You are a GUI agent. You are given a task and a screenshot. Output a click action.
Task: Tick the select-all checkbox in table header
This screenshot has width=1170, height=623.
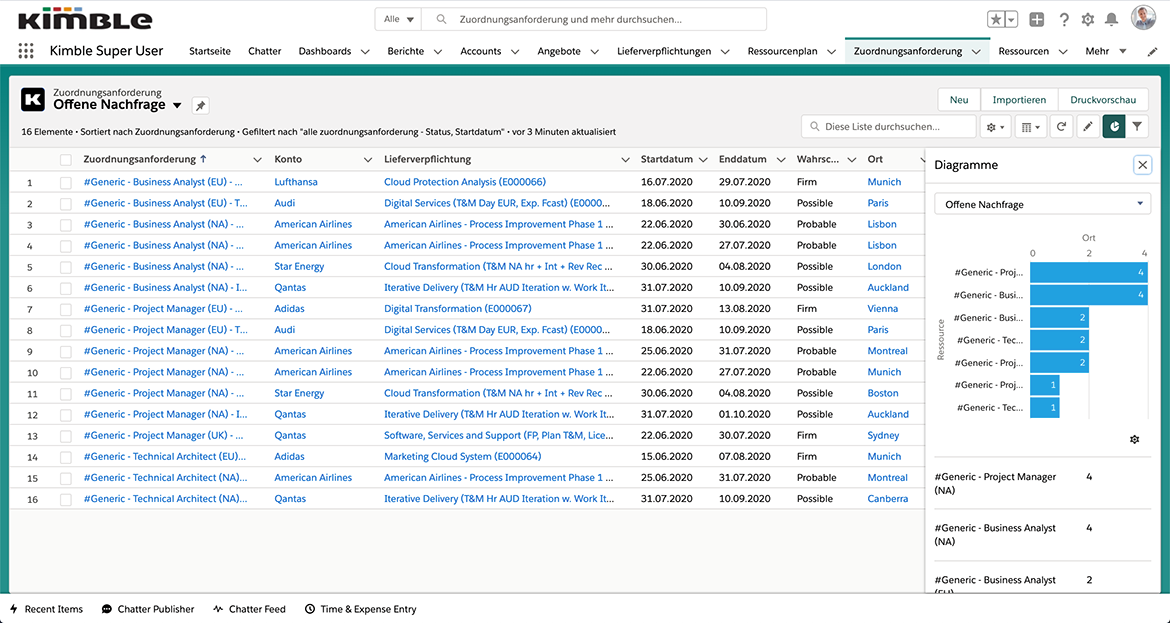[66, 160]
